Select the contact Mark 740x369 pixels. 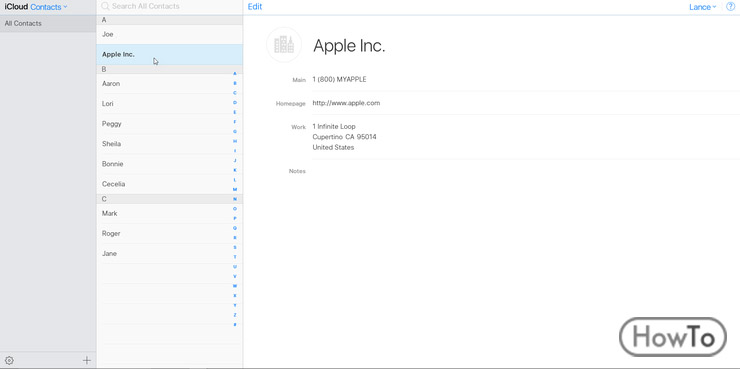[170, 213]
